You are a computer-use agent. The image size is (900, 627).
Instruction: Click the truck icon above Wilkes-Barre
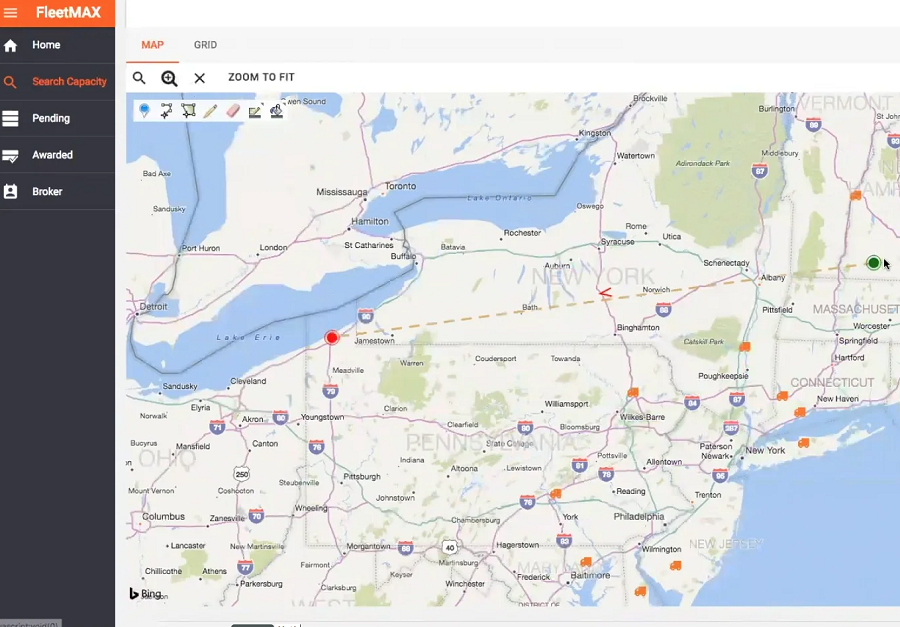[633, 393]
